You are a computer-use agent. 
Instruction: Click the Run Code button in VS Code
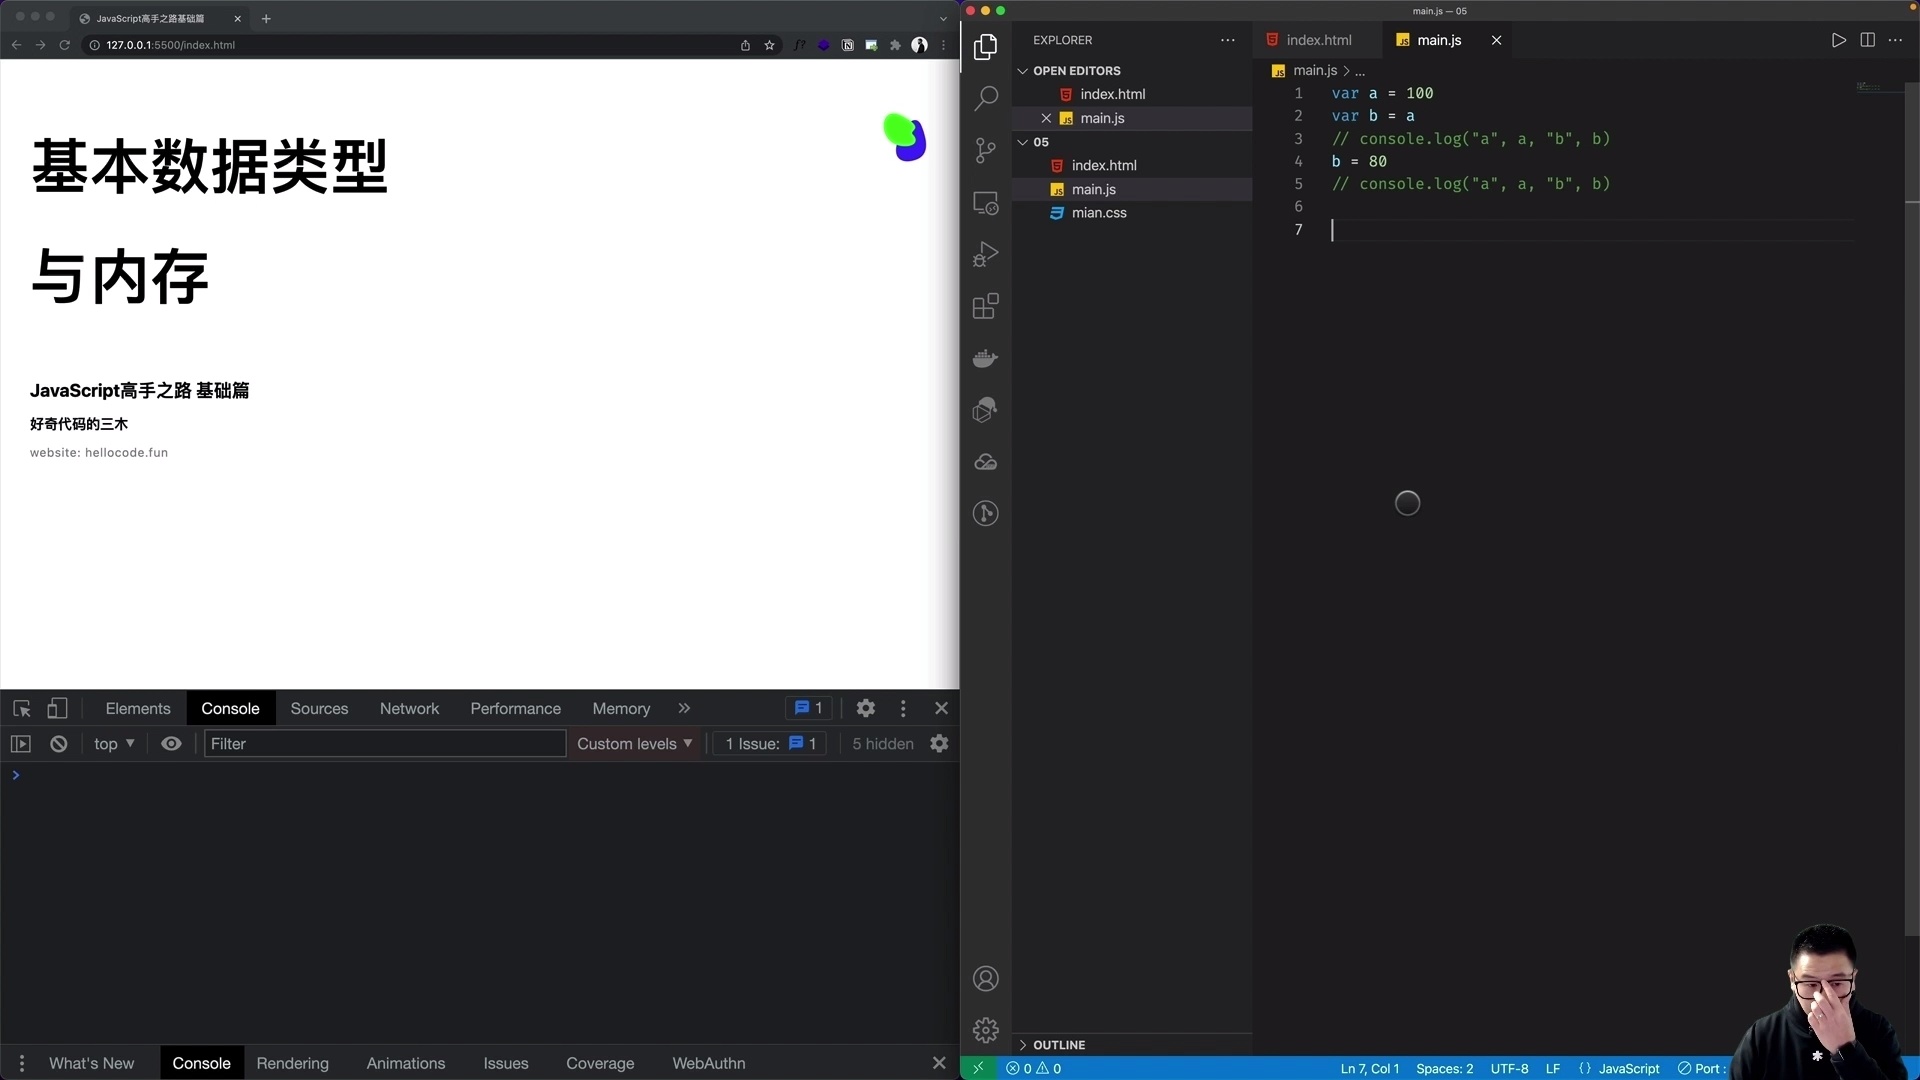[x=1839, y=40]
